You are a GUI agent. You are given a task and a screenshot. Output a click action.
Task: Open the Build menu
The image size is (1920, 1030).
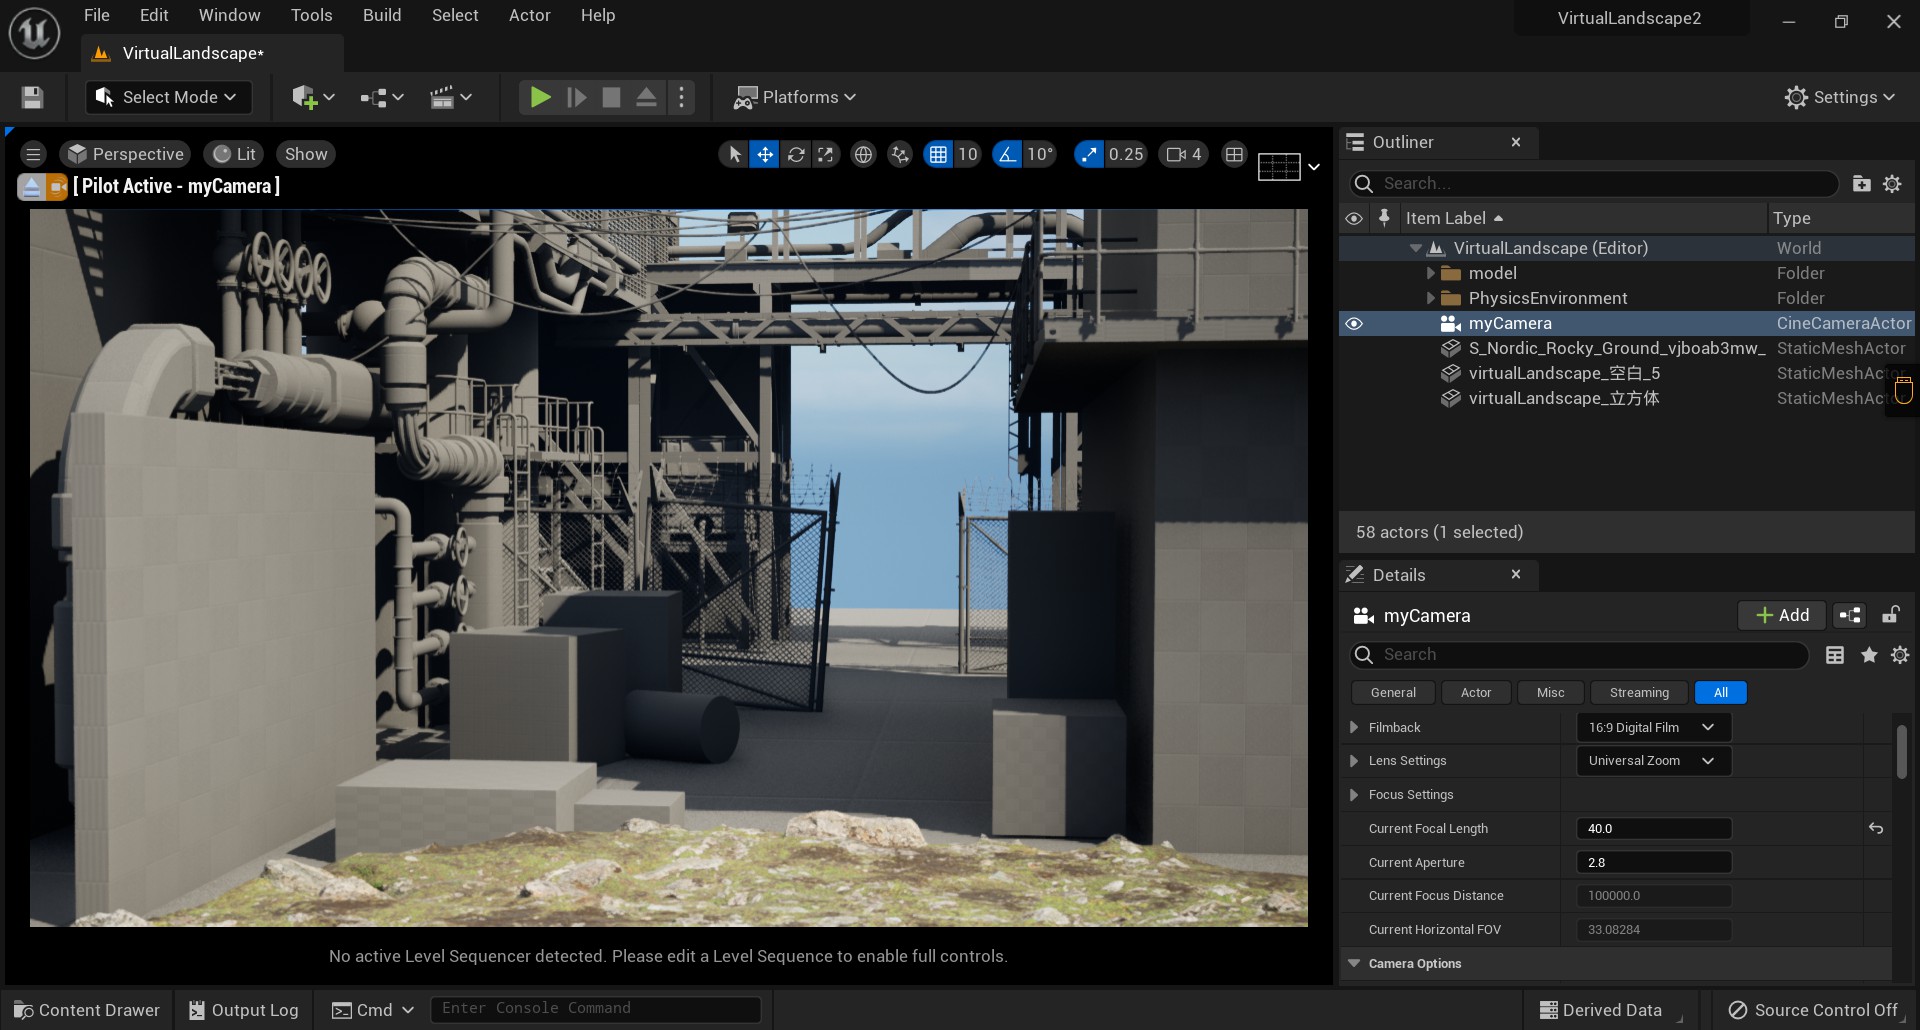point(381,15)
